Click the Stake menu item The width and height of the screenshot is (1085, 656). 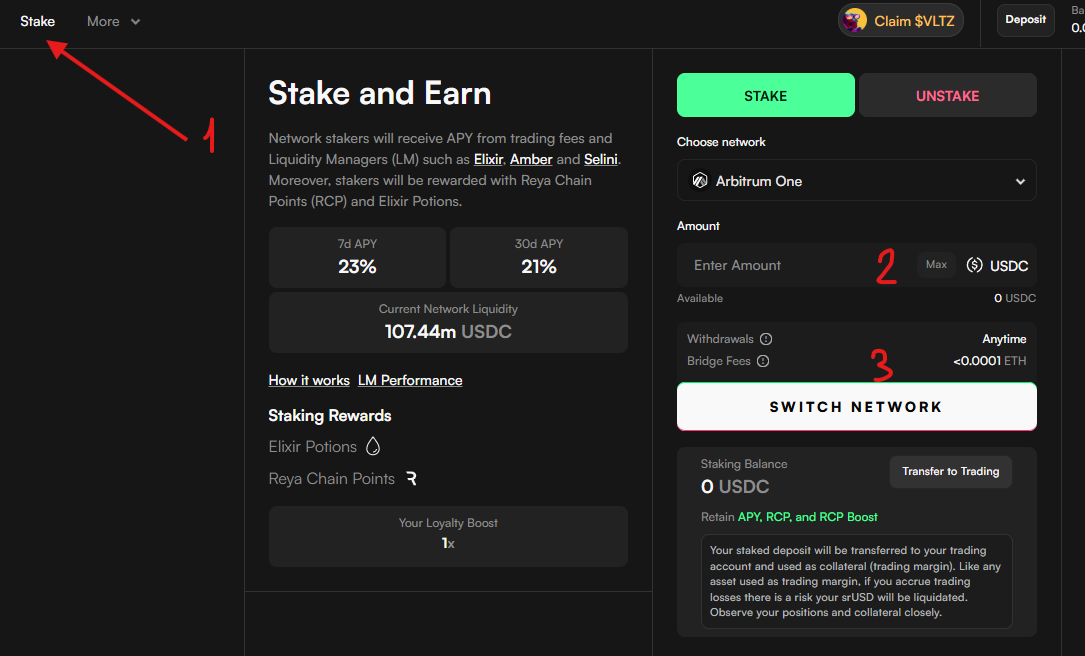[x=38, y=20]
